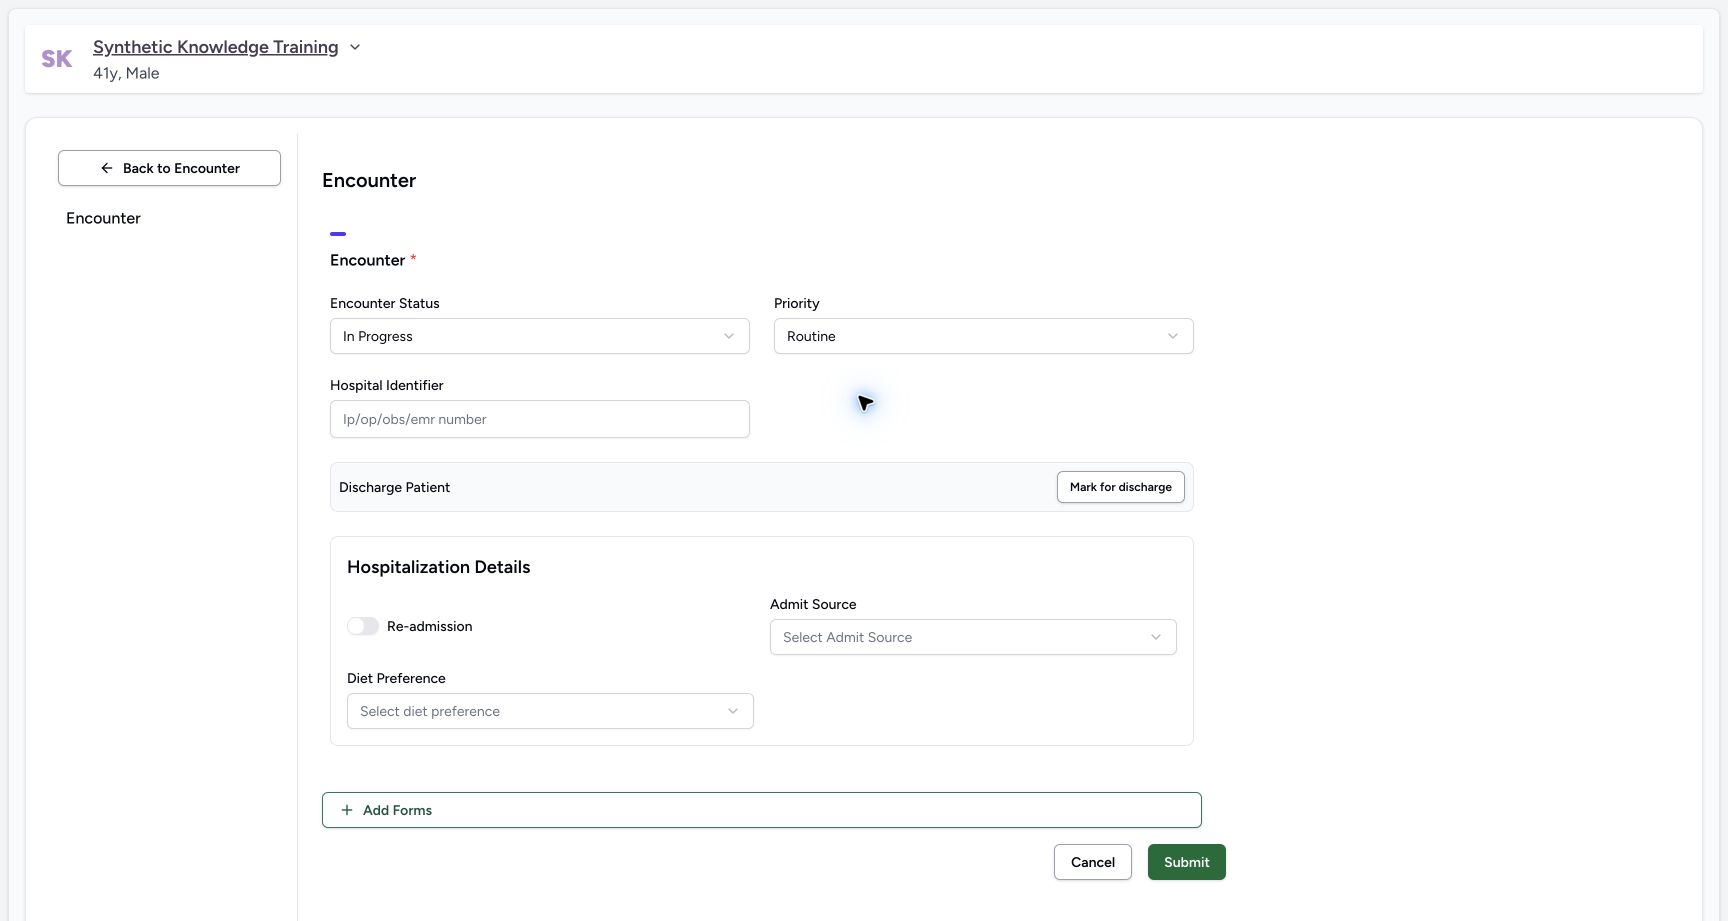Screen dimensions: 1728x921
Task: Click the Discharge Patient label
Action: pyautogui.click(x=394, y=487)
